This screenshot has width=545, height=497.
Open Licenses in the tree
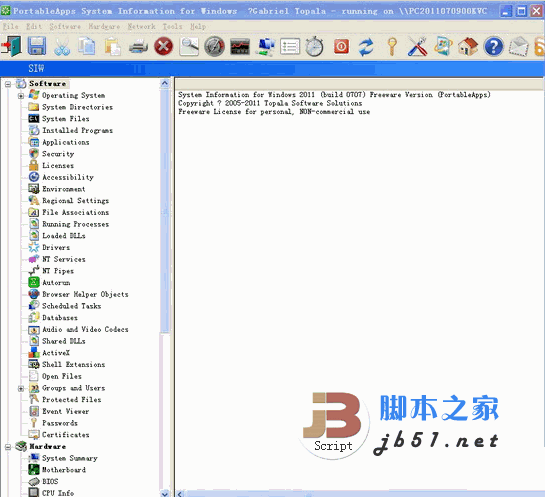(58, 165)
